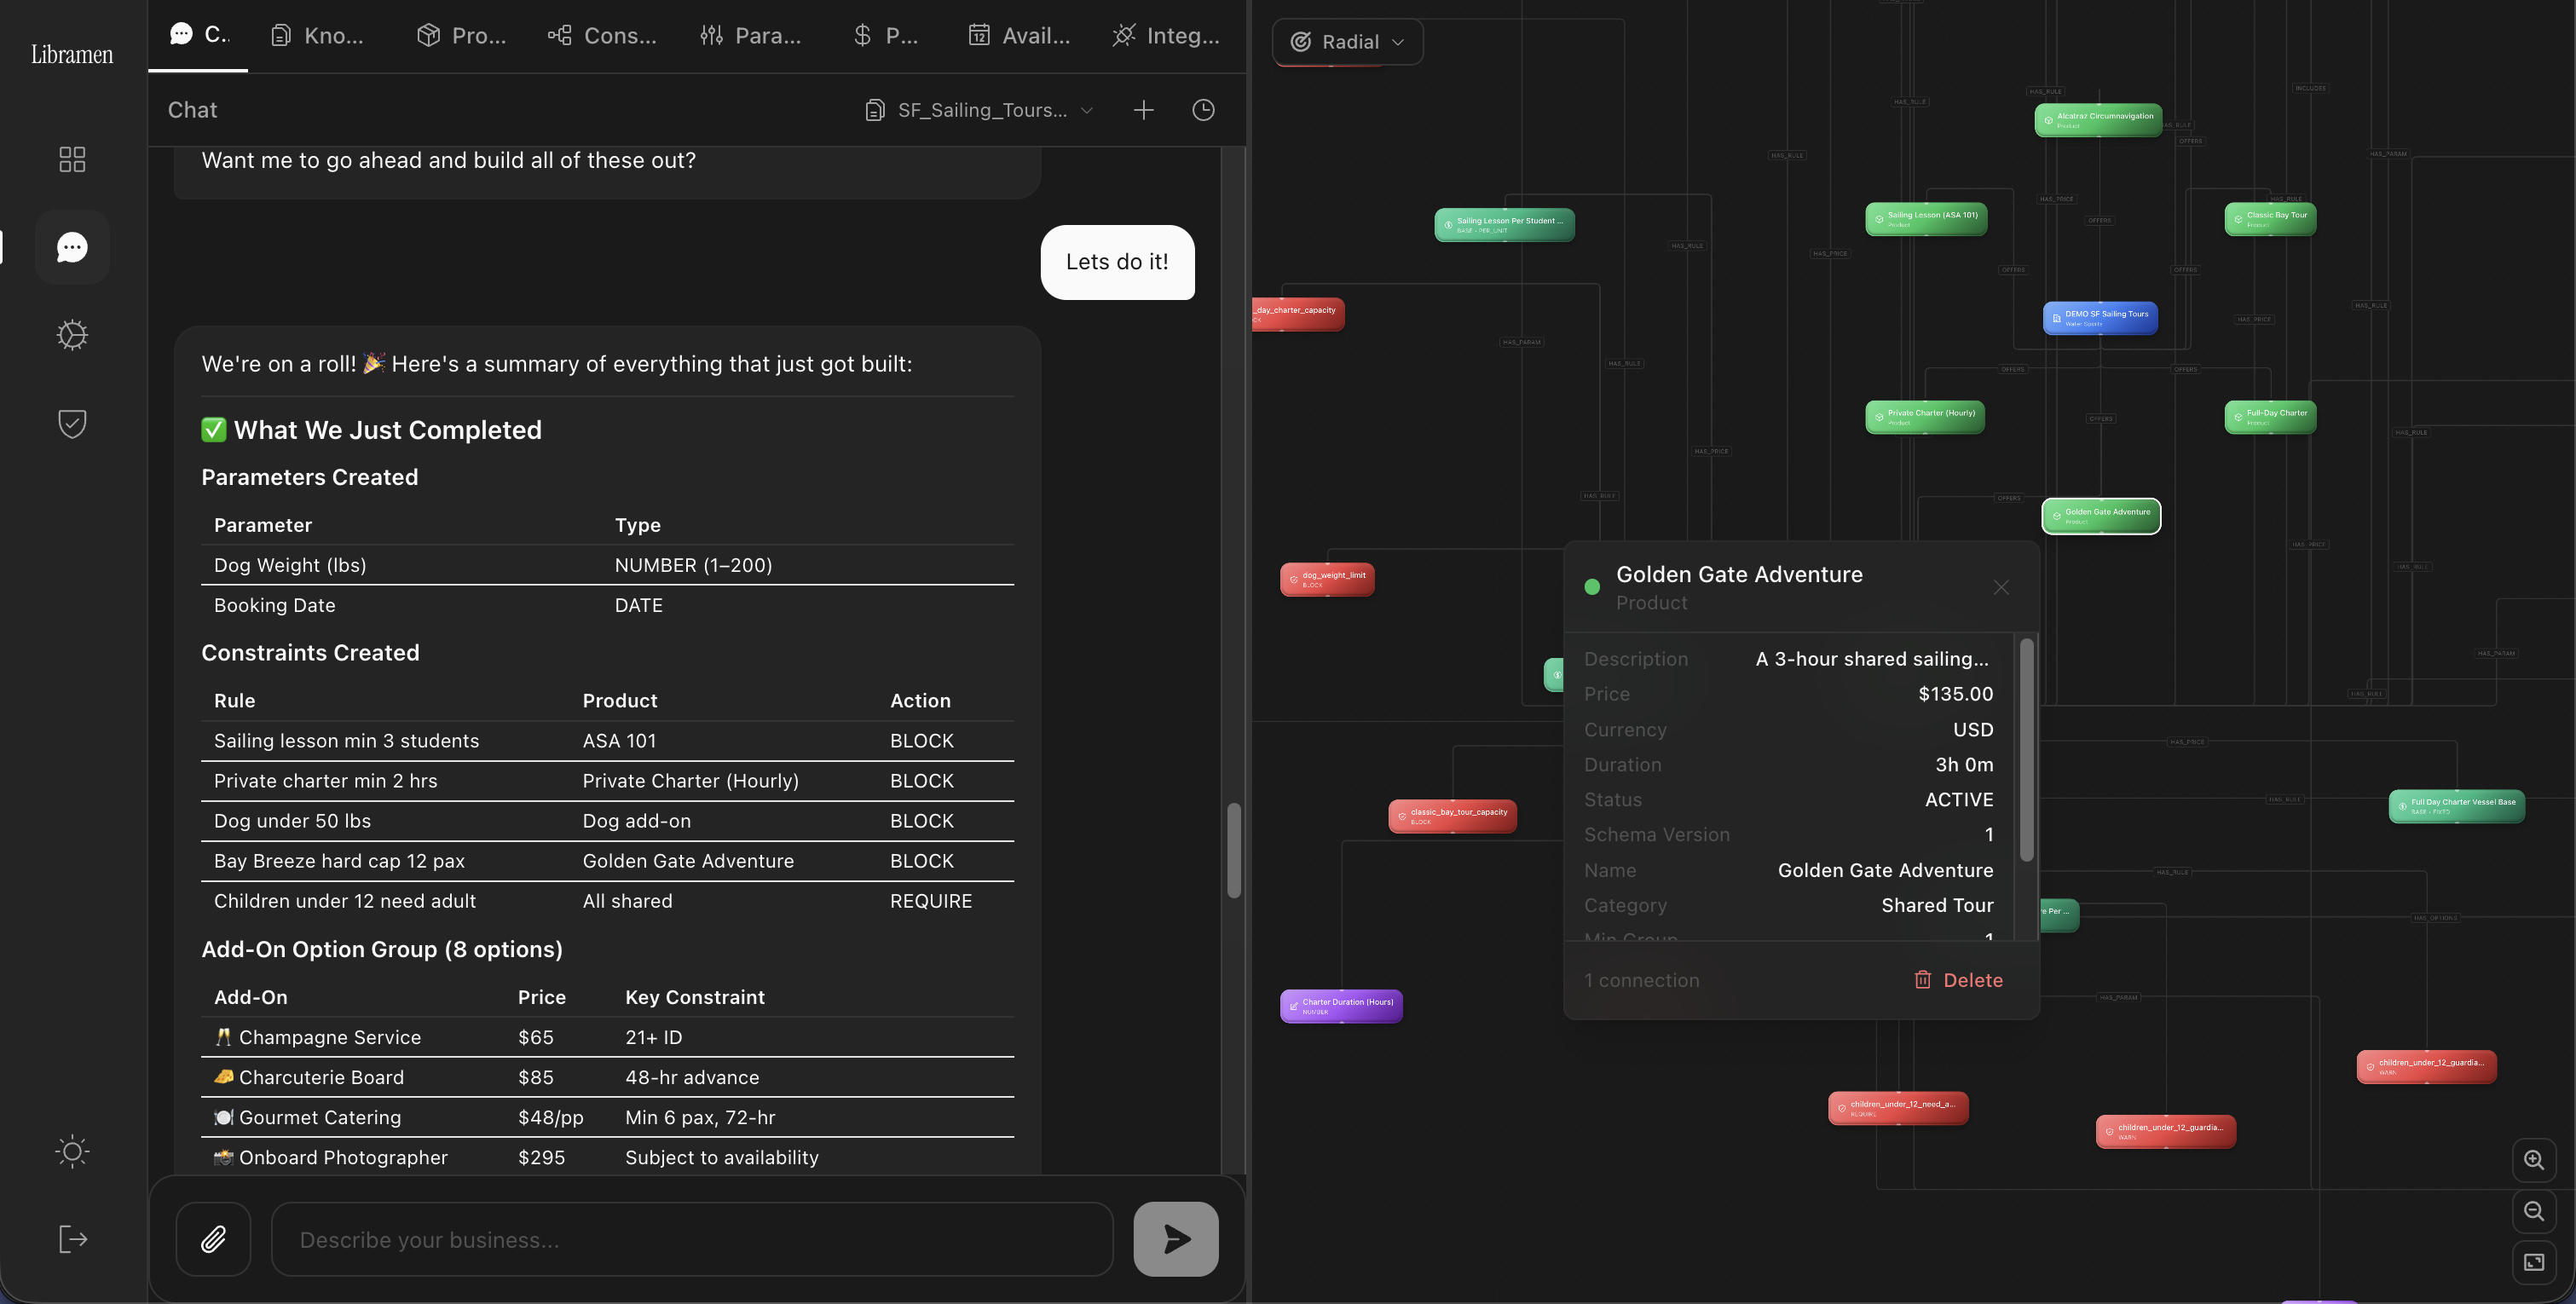
Task: Click the "ACTIVE" status value
Action: [x=1959, y=800]
